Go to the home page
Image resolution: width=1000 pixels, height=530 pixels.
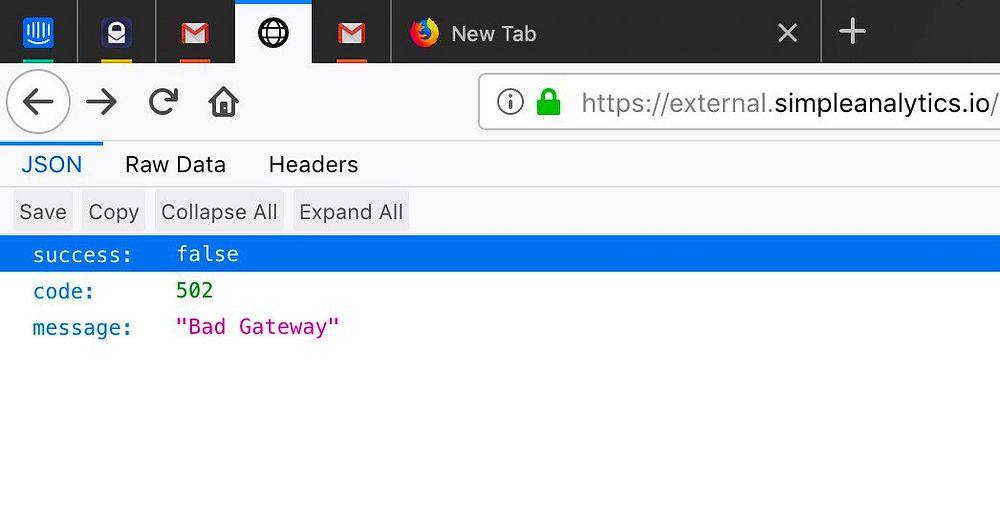(x=223, y=102)
